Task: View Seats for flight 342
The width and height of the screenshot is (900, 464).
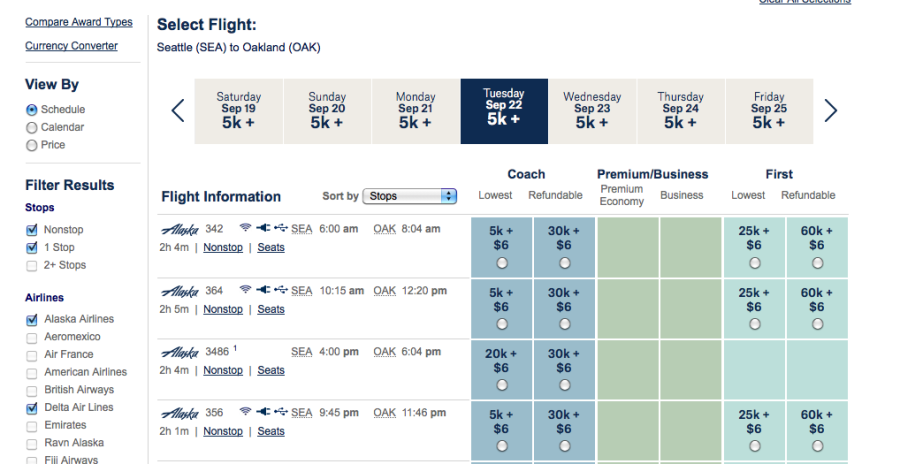Action: (271, 247)
